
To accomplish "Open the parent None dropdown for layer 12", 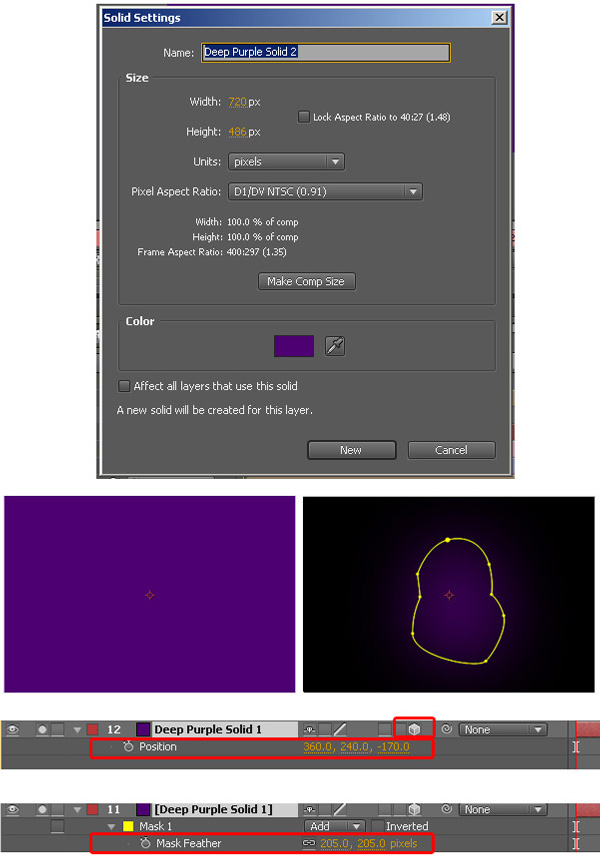I will (x=503, y=729).
